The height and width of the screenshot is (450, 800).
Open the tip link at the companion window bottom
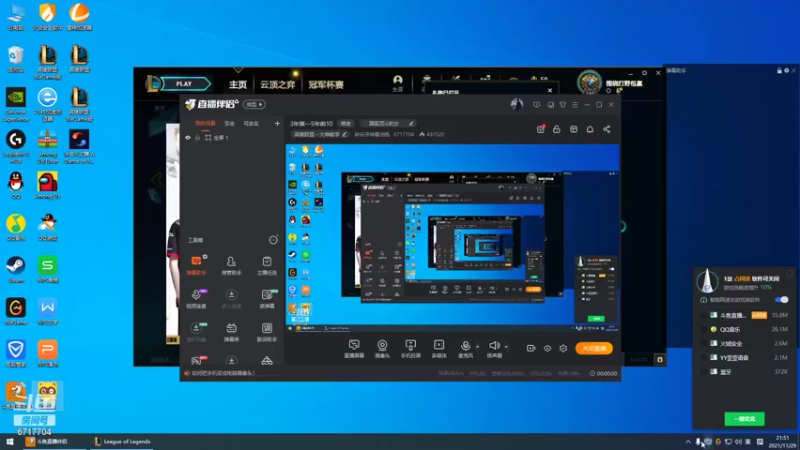point(219,373)
